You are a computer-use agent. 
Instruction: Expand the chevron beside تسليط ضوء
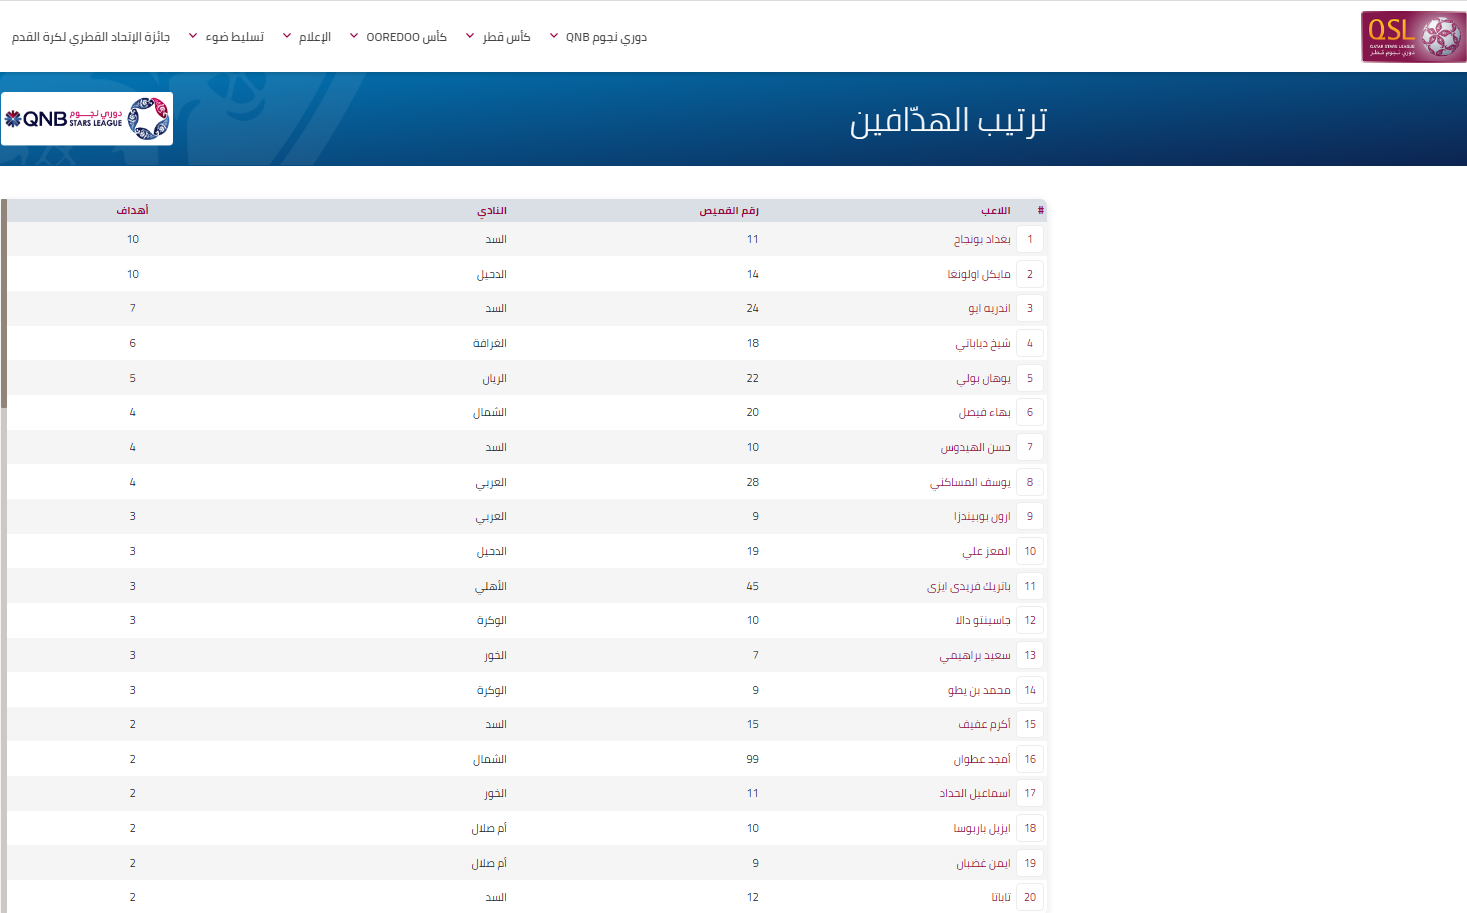tap(193, 36)
